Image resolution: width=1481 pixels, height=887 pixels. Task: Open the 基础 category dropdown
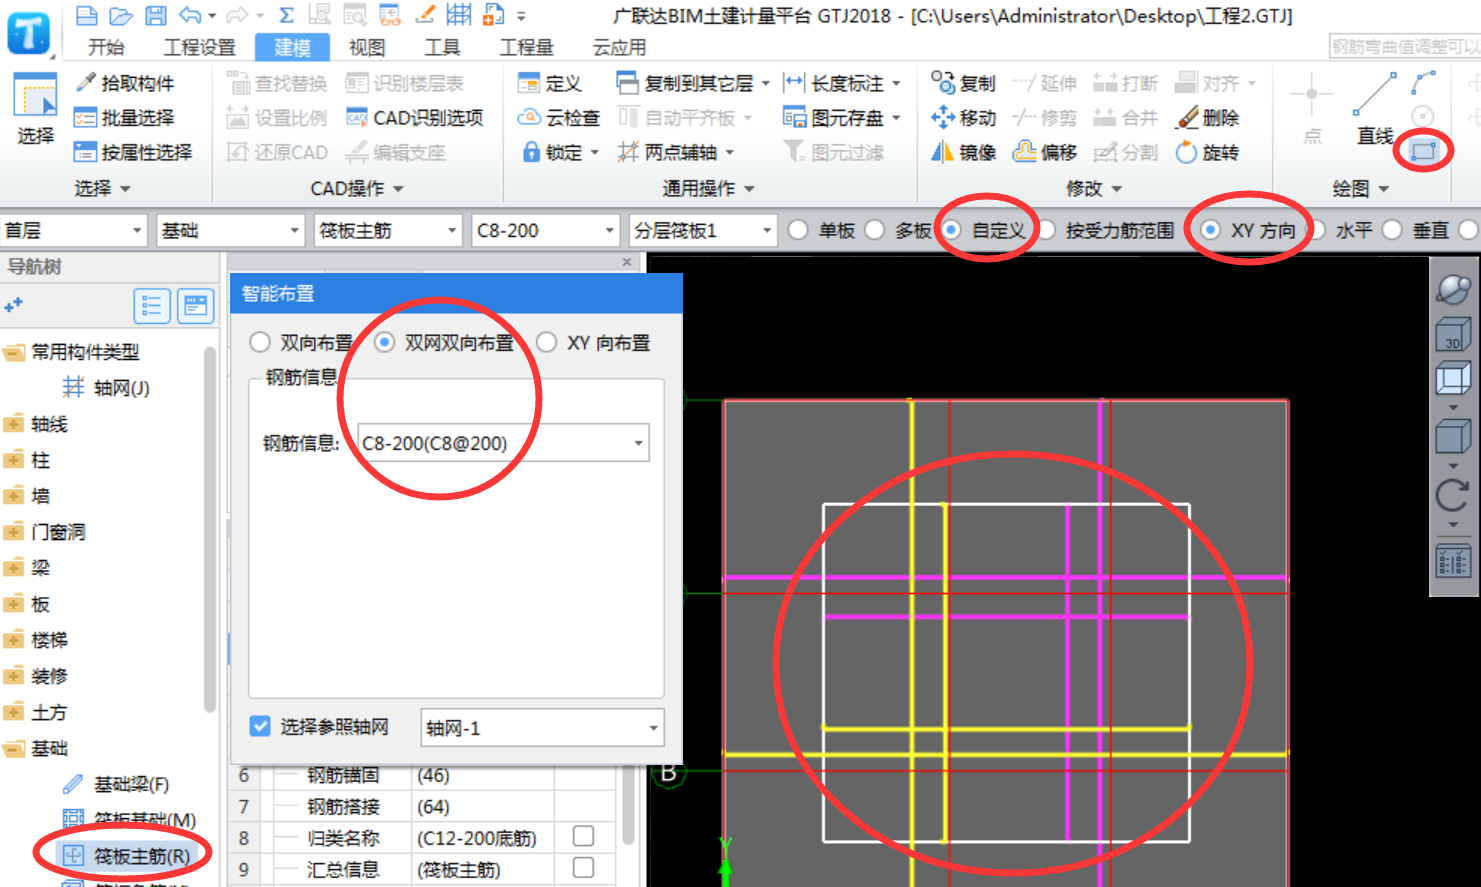230,230
